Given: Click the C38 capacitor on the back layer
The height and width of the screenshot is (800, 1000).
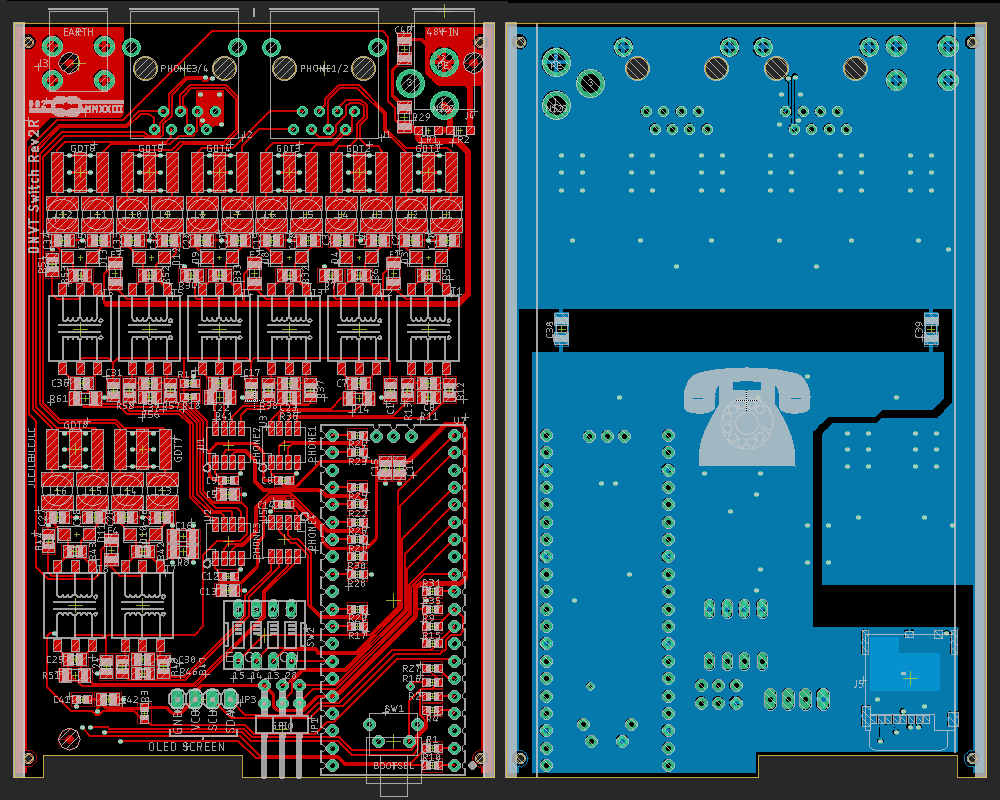Looking at the screenshot, I should pyautogui.click(x=560, y=327).
